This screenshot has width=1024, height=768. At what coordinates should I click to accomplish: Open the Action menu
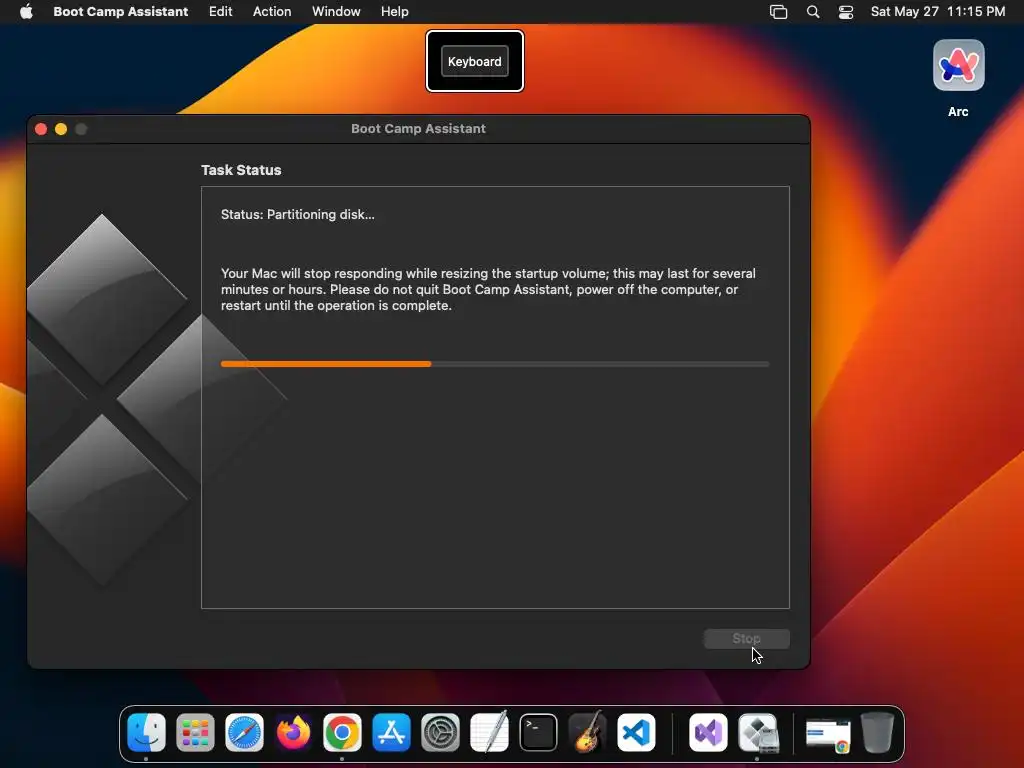click(272, 11)
